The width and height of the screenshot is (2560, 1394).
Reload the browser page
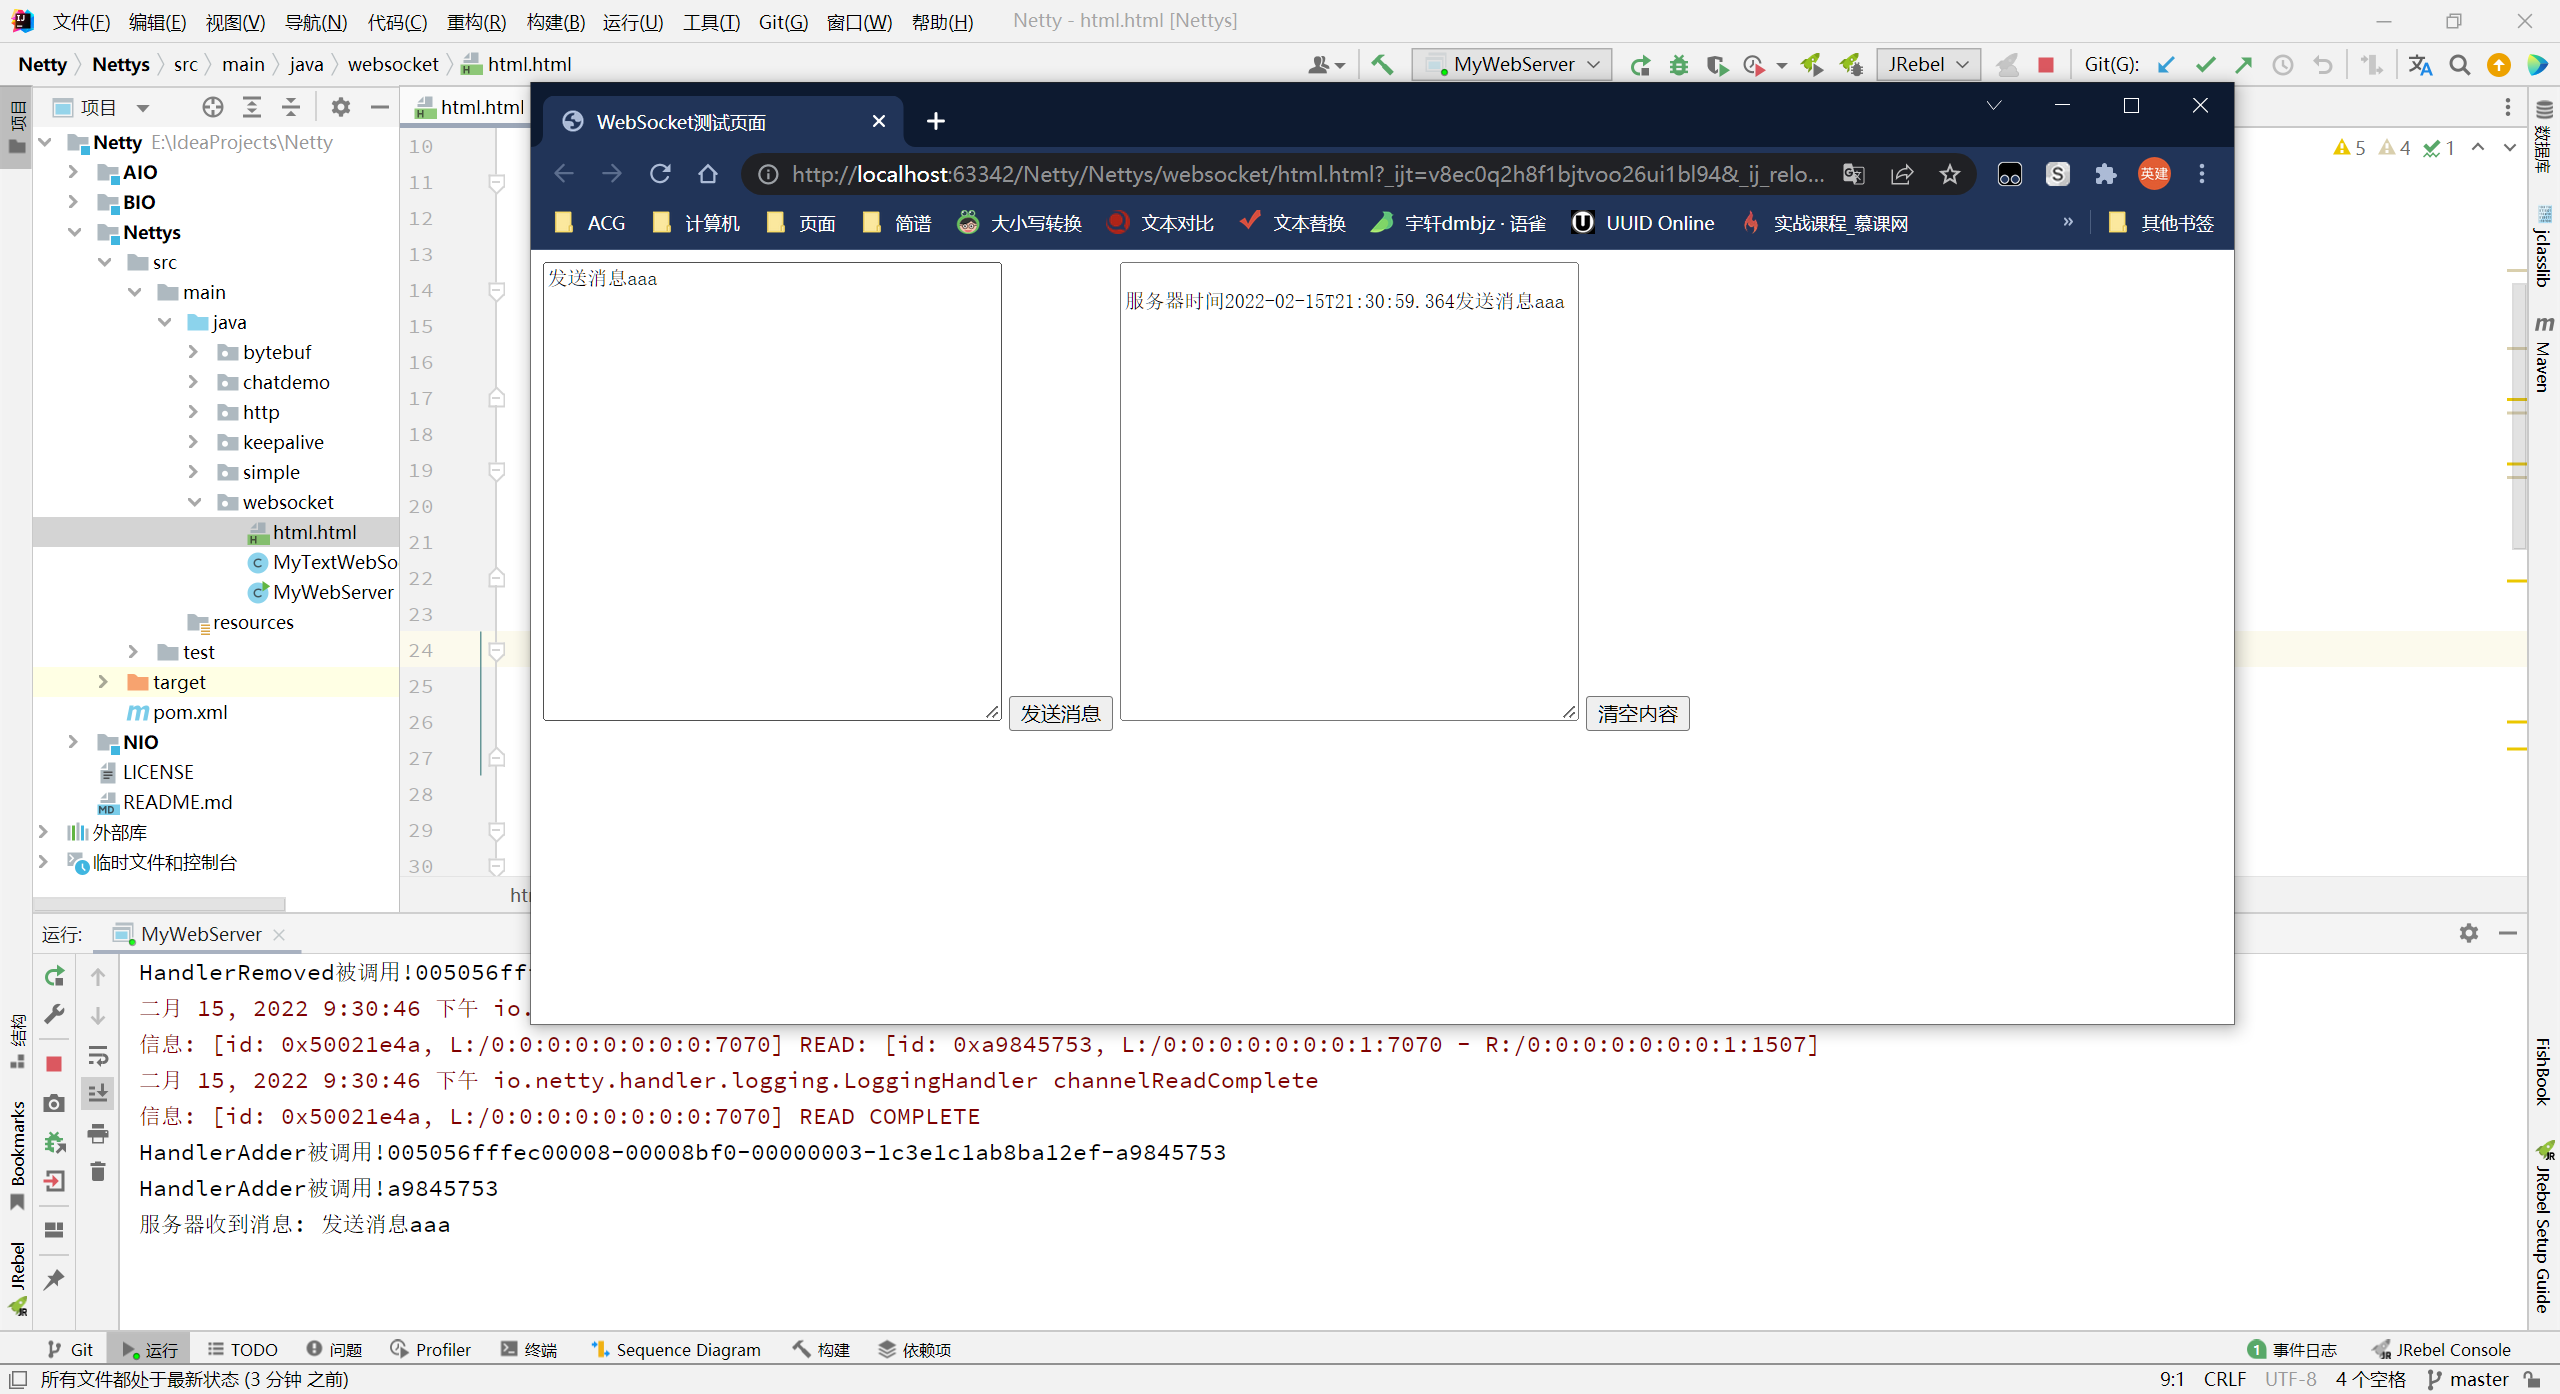coord(660,174)
